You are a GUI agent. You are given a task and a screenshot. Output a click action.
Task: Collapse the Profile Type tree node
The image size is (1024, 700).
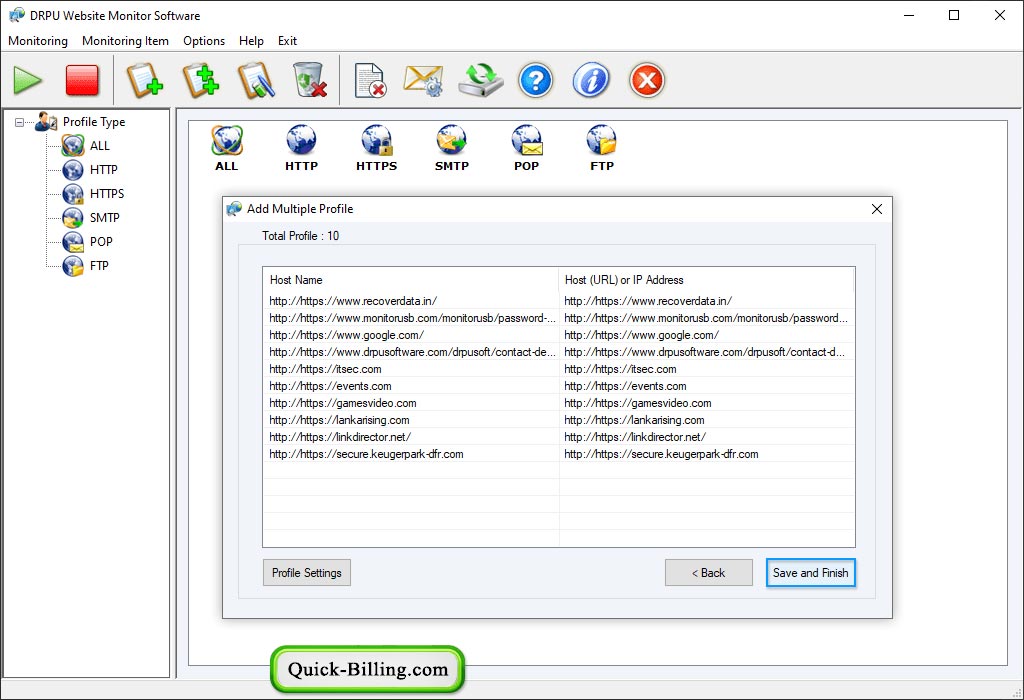coord(20,122)
